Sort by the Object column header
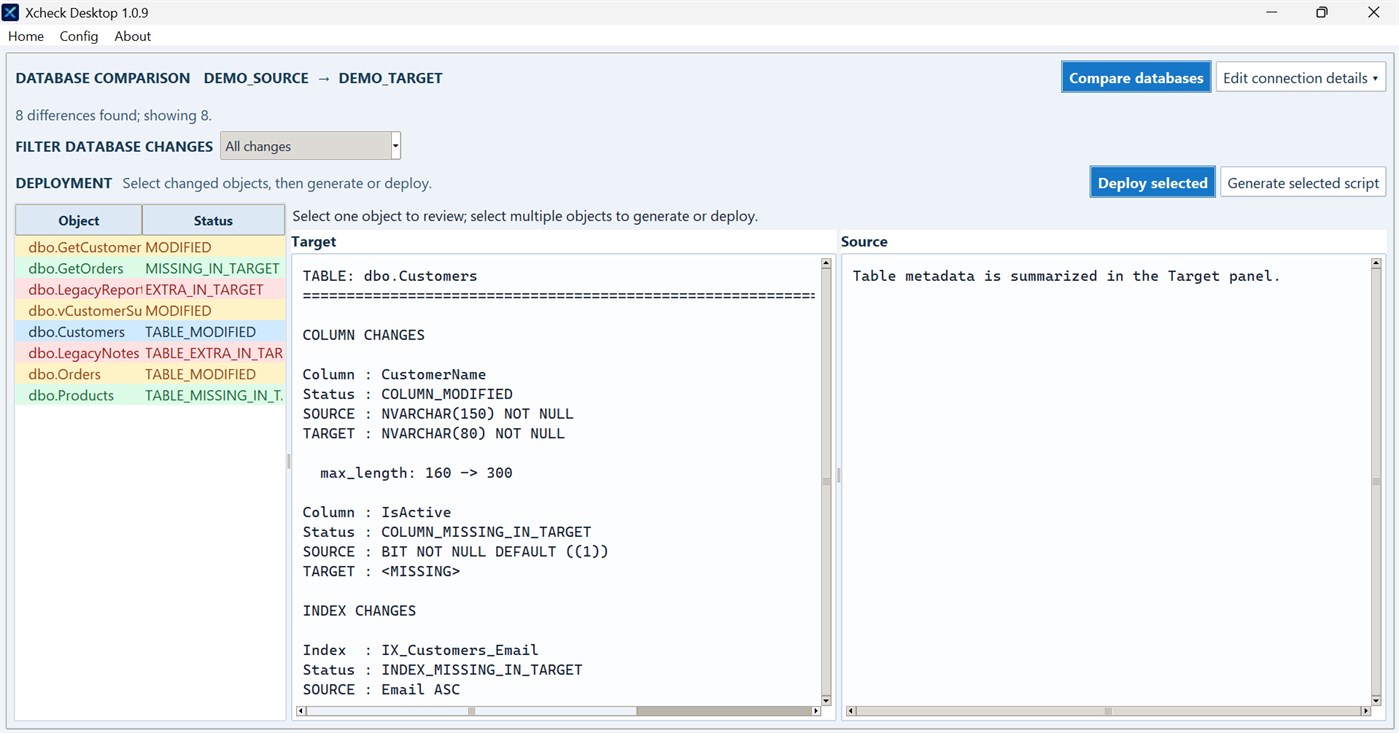Image resolution: width=1399 pixels, height=733 pixels. point(79,221)
